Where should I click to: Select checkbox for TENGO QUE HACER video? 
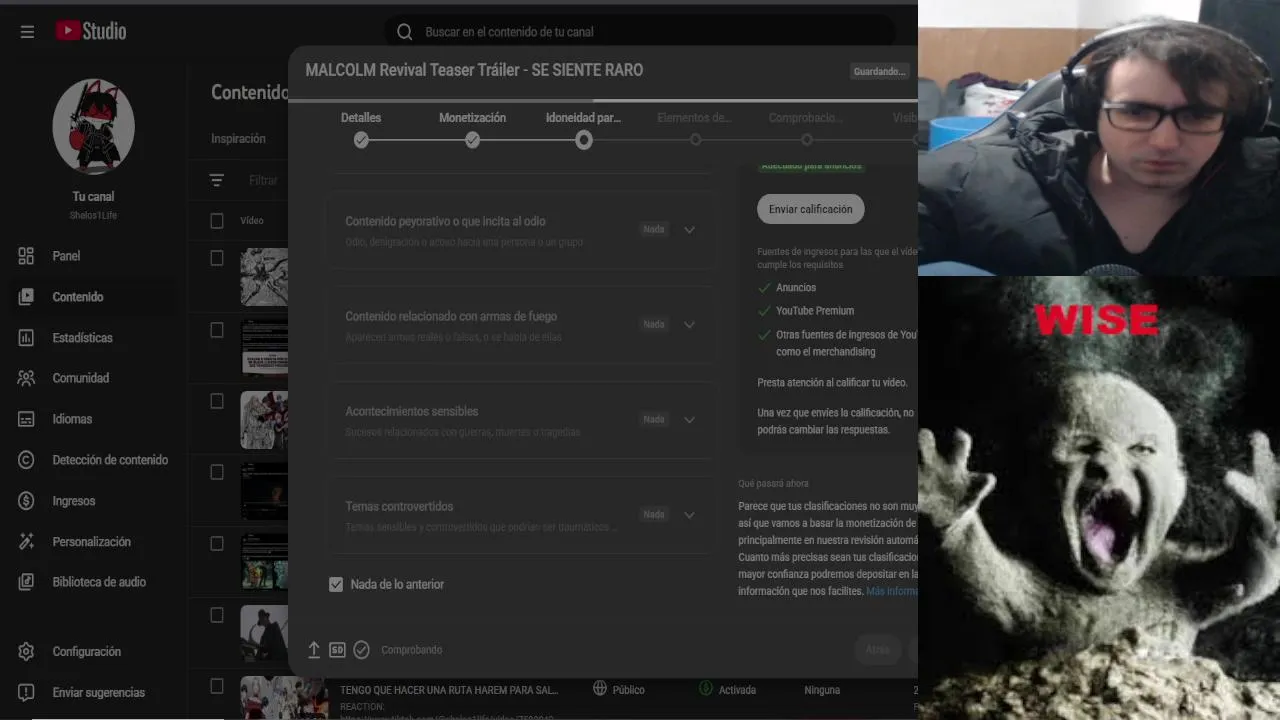click(217, 686)
